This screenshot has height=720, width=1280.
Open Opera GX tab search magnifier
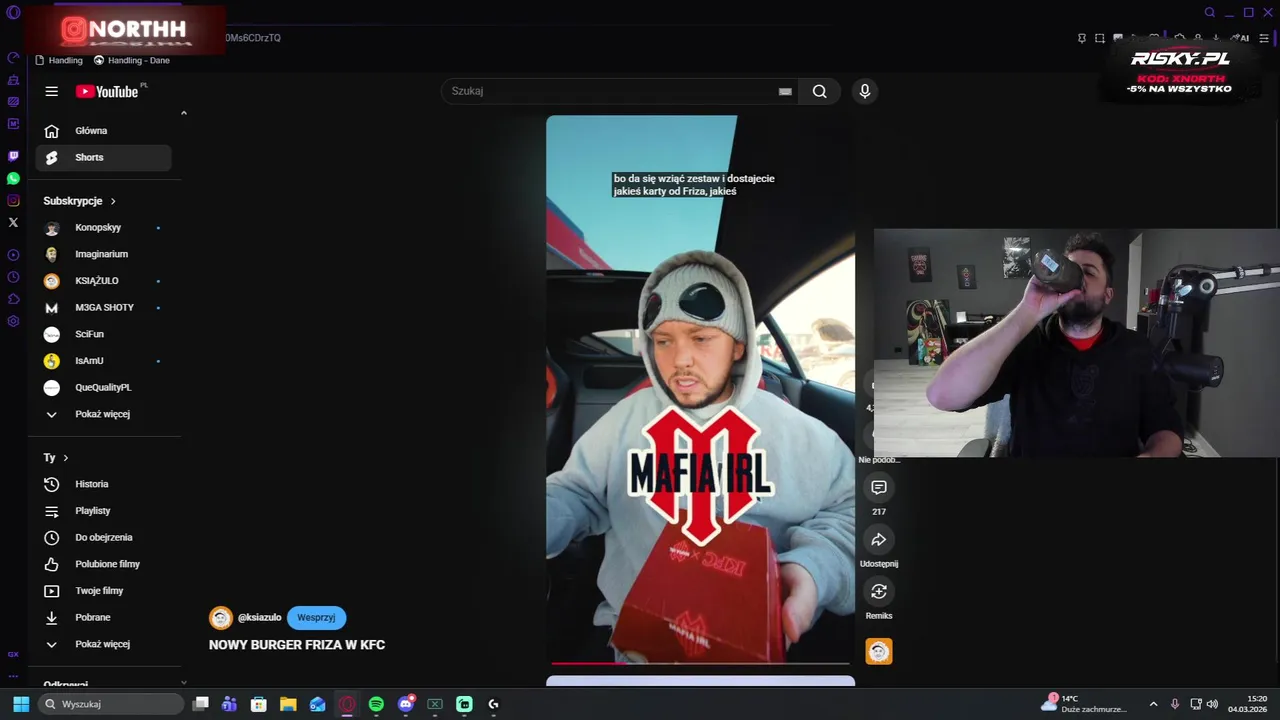(1209, 12)
